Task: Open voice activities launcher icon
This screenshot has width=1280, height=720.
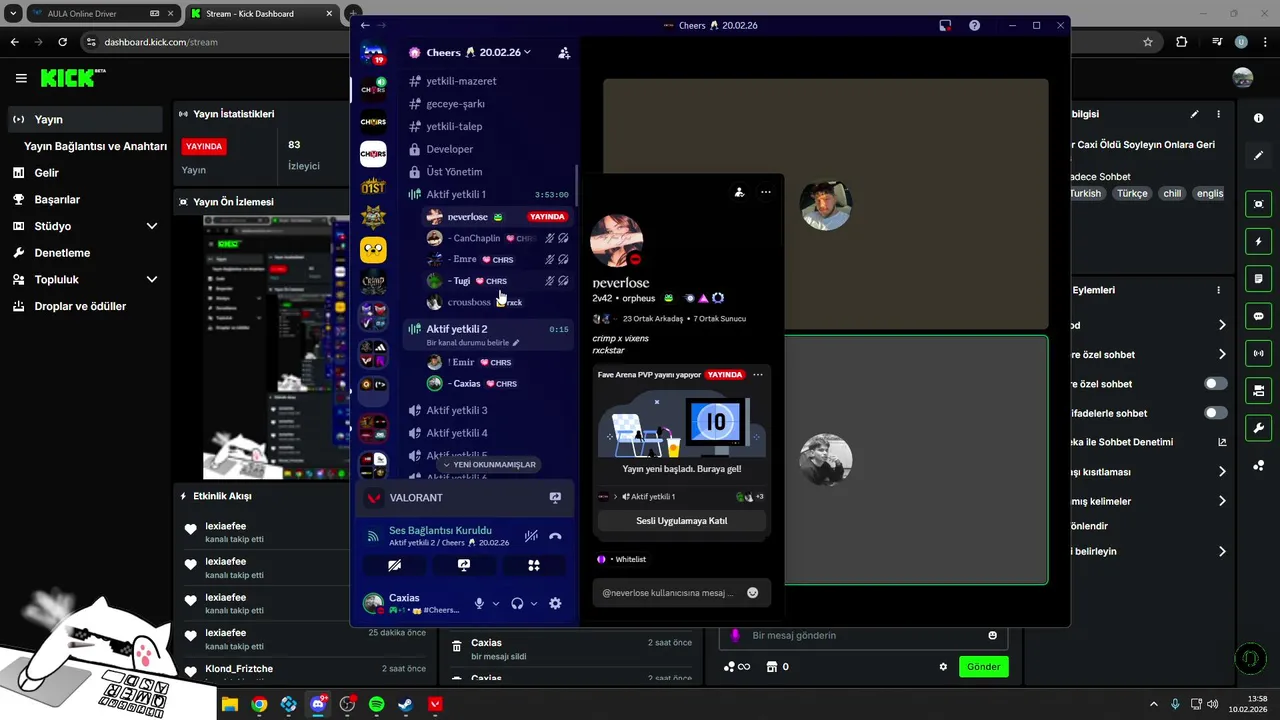Action: click(534, 565)
